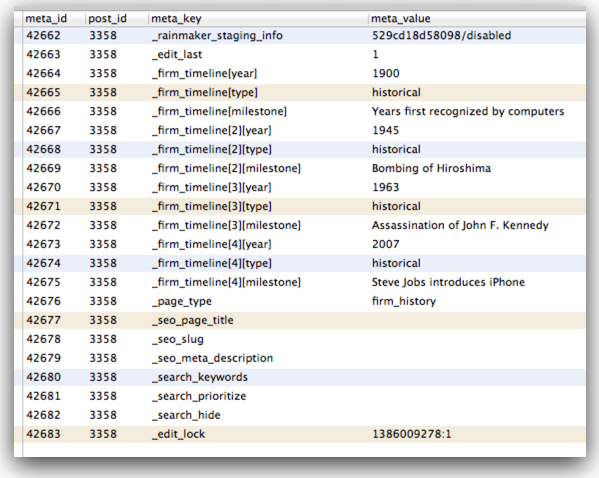The height and width of the screenshot is (478, 599).
Task: Select the 1386009278:1 edit lock value
Action: click(411, 434)
